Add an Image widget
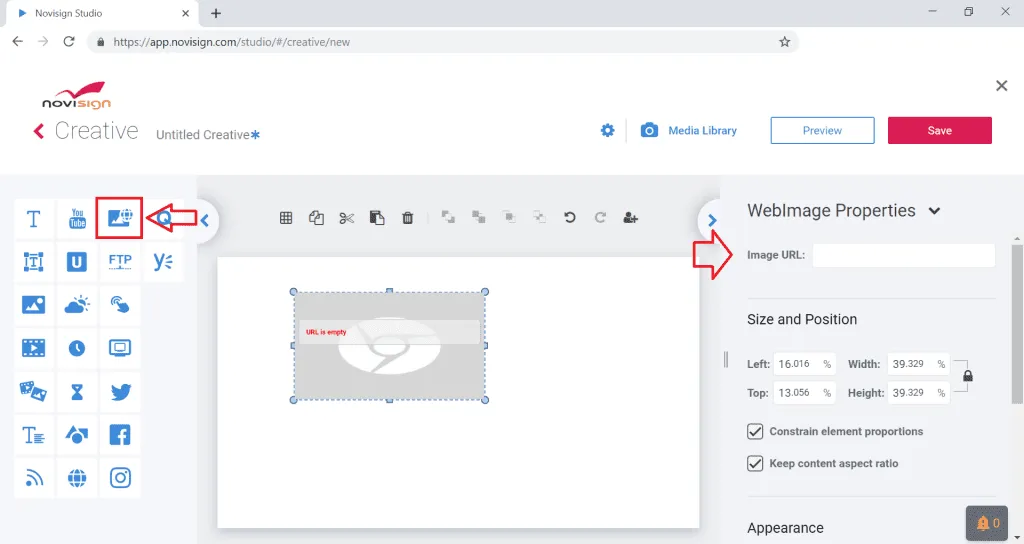Screen dimensions: 1024x544 click(33, 305)
